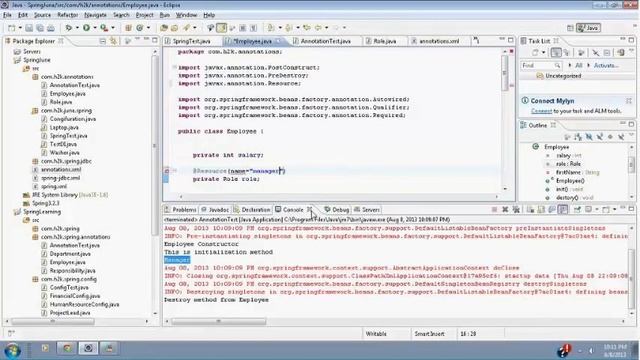Click the error marker beside @Resource line
640x360 pixels.
[167, 171]
